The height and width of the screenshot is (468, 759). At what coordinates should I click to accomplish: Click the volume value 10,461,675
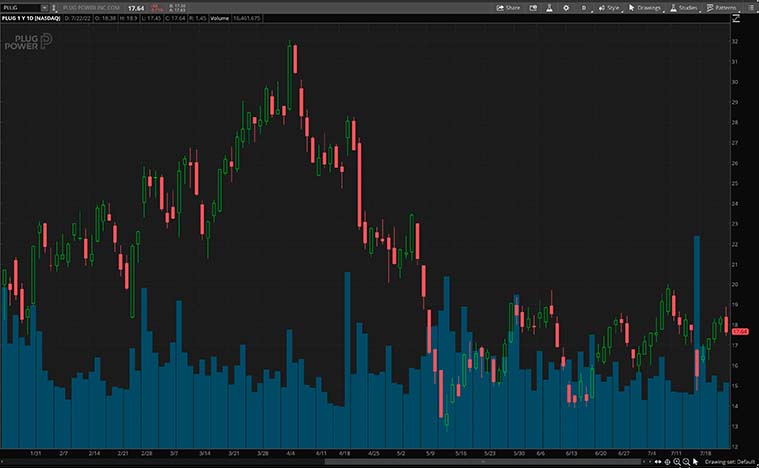point(246,18)
